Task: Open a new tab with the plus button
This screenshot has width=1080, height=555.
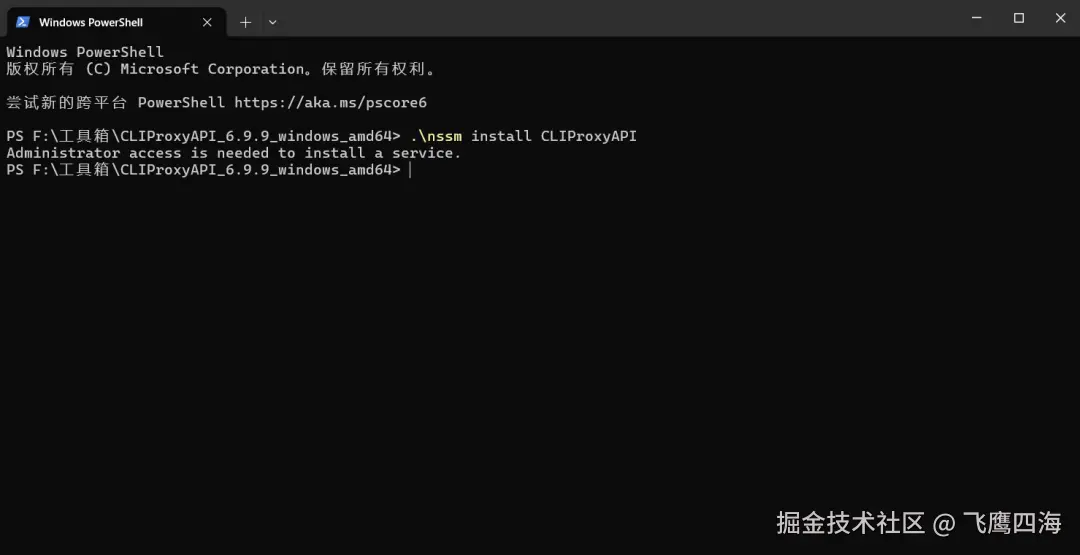Action: coord(245,22)
